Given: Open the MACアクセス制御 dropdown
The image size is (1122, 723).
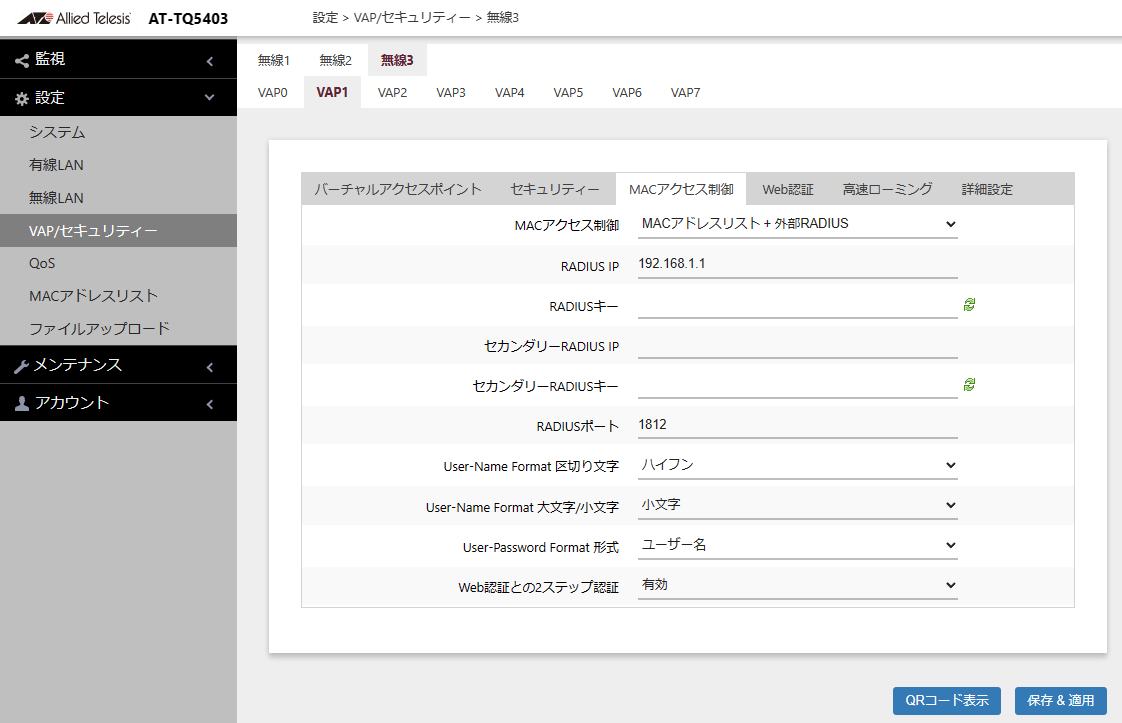Looking at the screenshot, I should click(x=797, y=224).
